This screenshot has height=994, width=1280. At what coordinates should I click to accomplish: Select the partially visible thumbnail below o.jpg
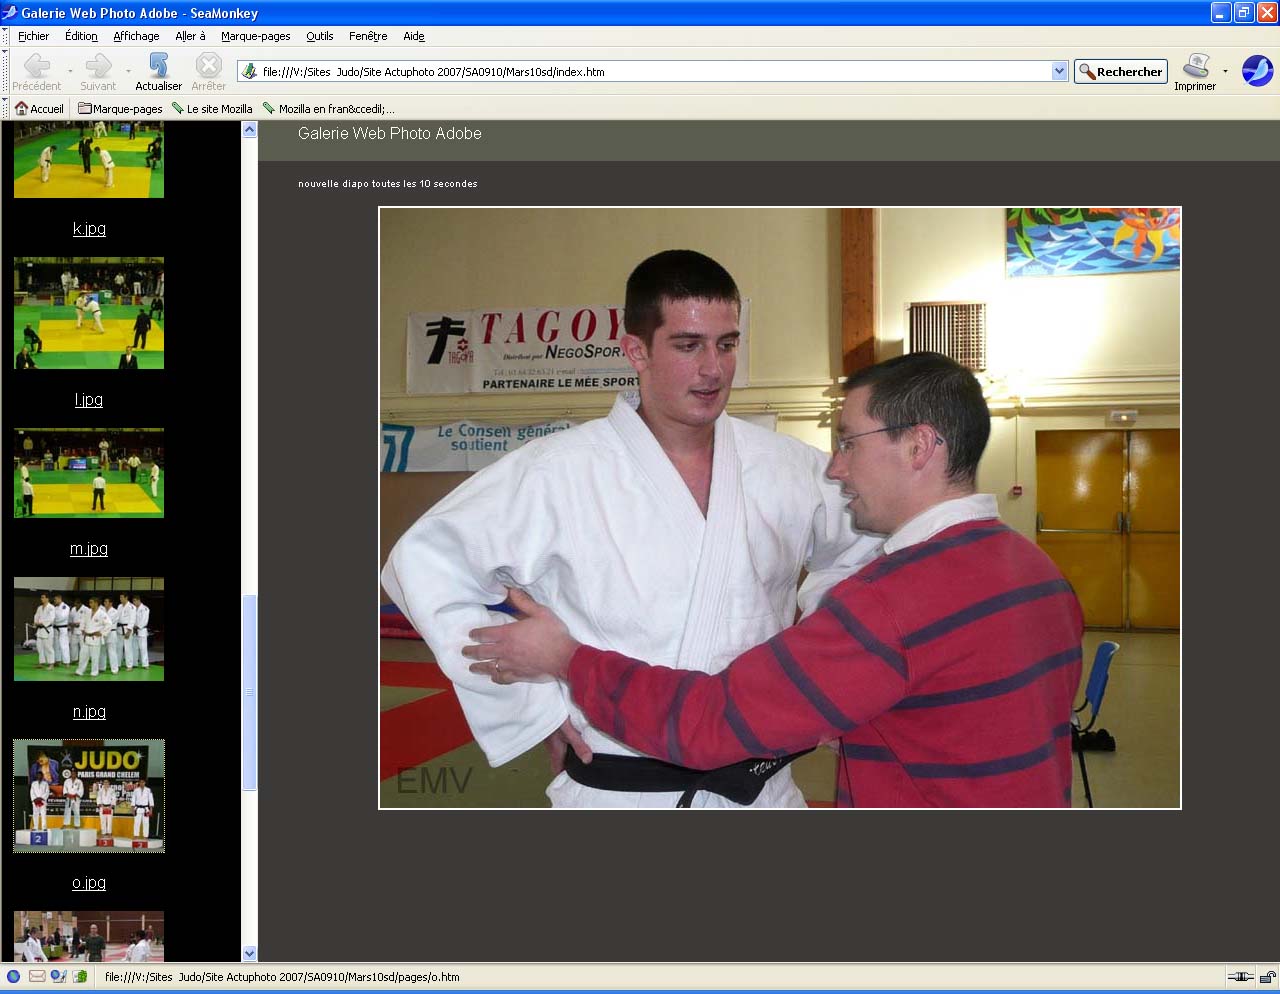(89, 937)
